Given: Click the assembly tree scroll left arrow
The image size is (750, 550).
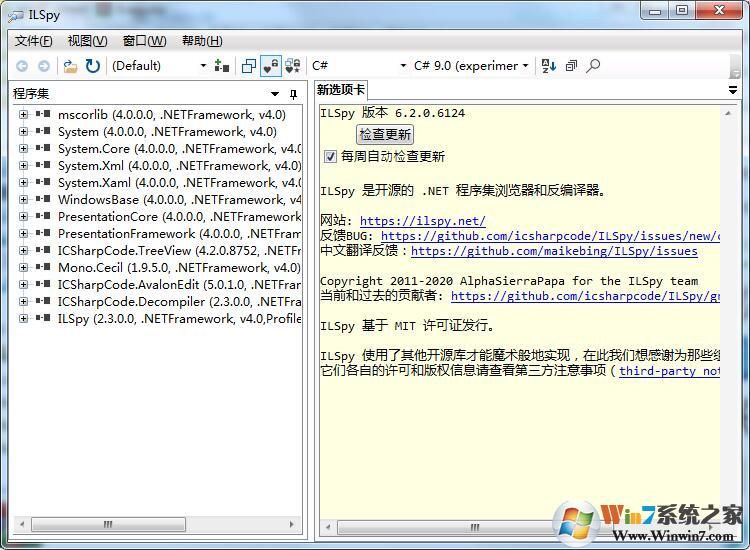Looking at the screenshot, I should pos(22,525).
